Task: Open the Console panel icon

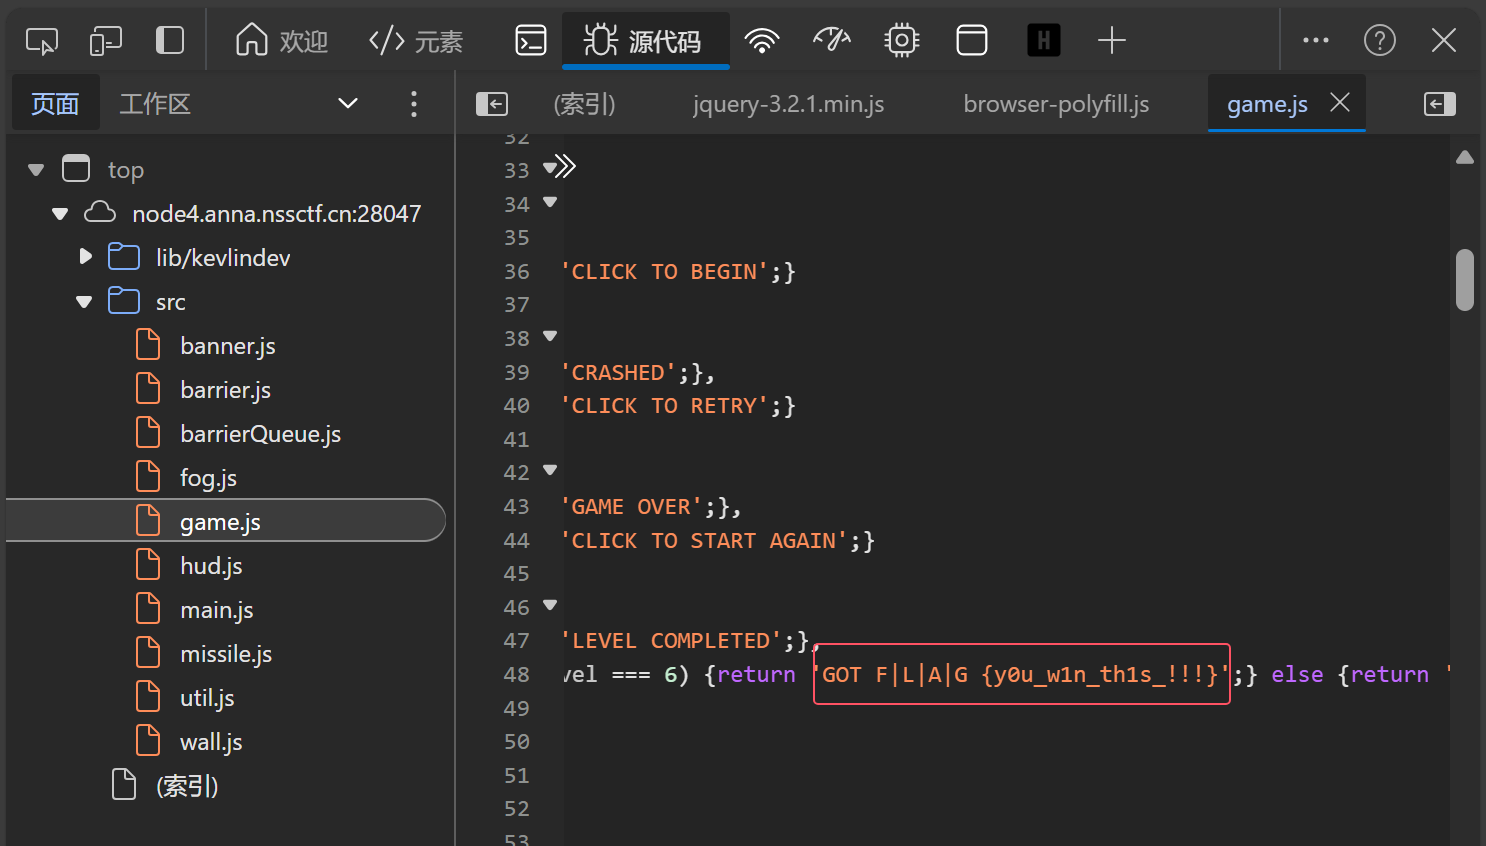Action: point(531,41)
